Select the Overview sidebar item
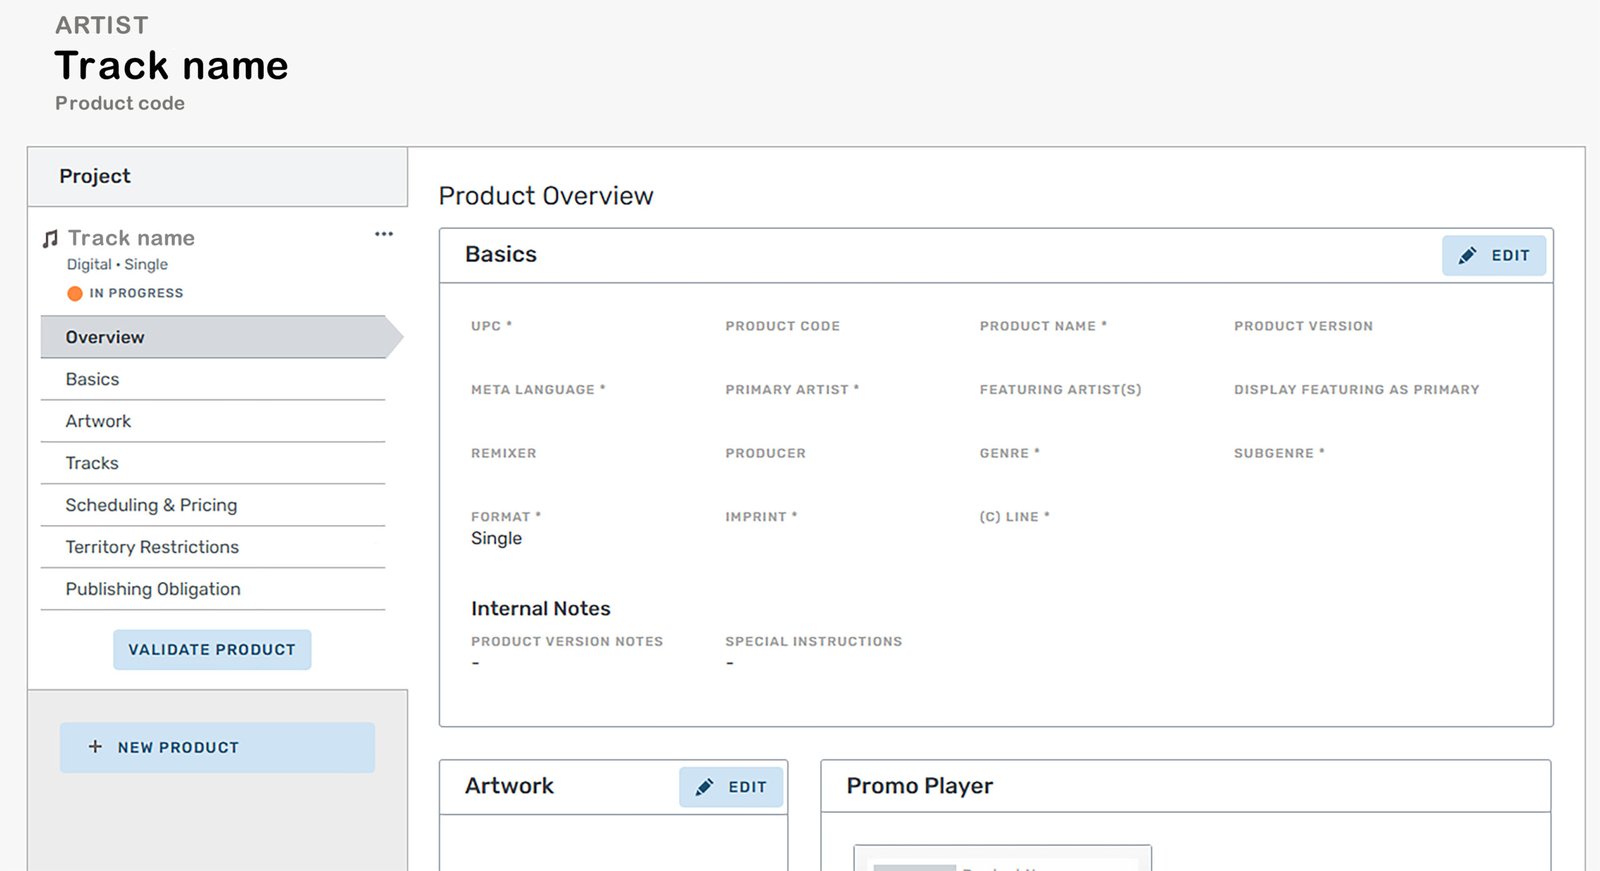1600x871 pixels. pos(105,338)
